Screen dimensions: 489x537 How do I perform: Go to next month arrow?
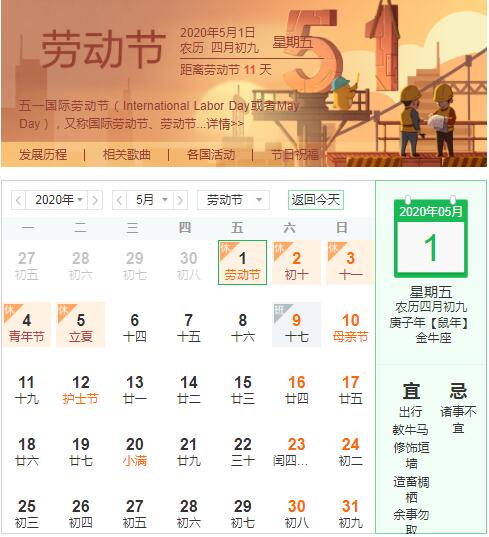point(180,200)
